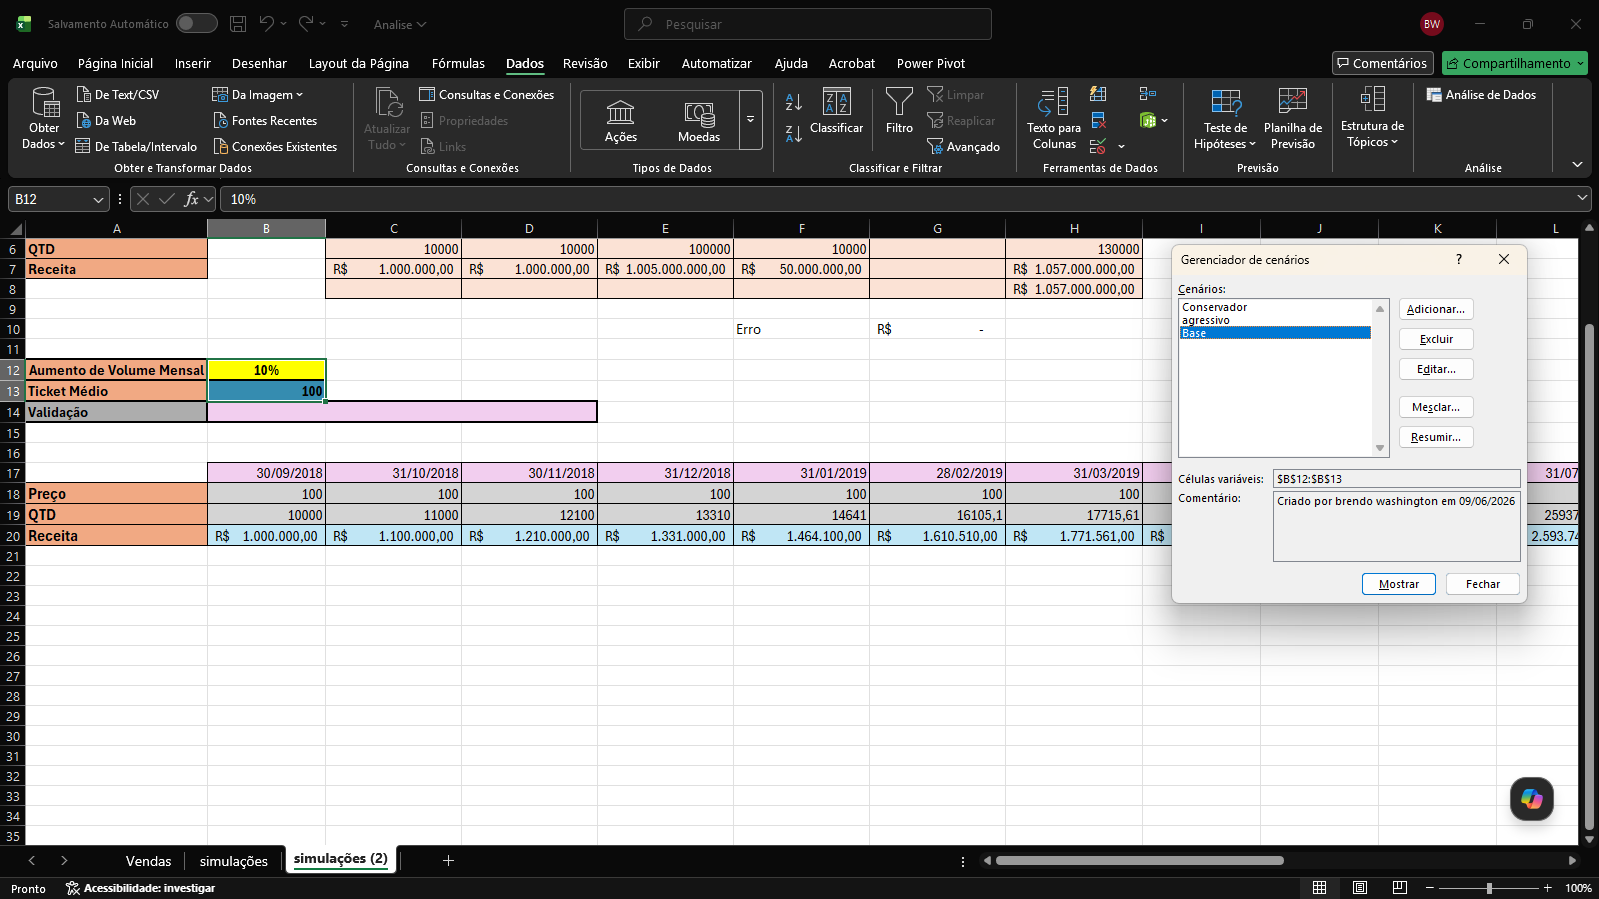Open the Obter Dados menu

pos(44,118)
